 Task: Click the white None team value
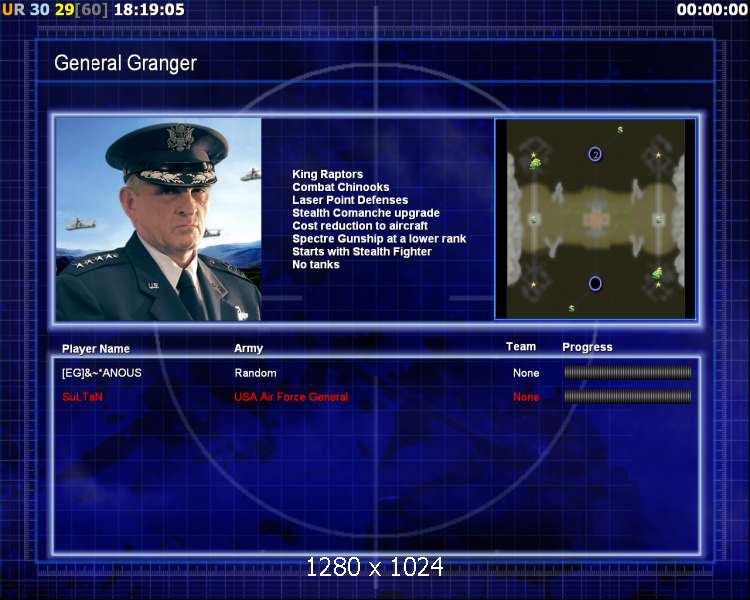point(526,373)
